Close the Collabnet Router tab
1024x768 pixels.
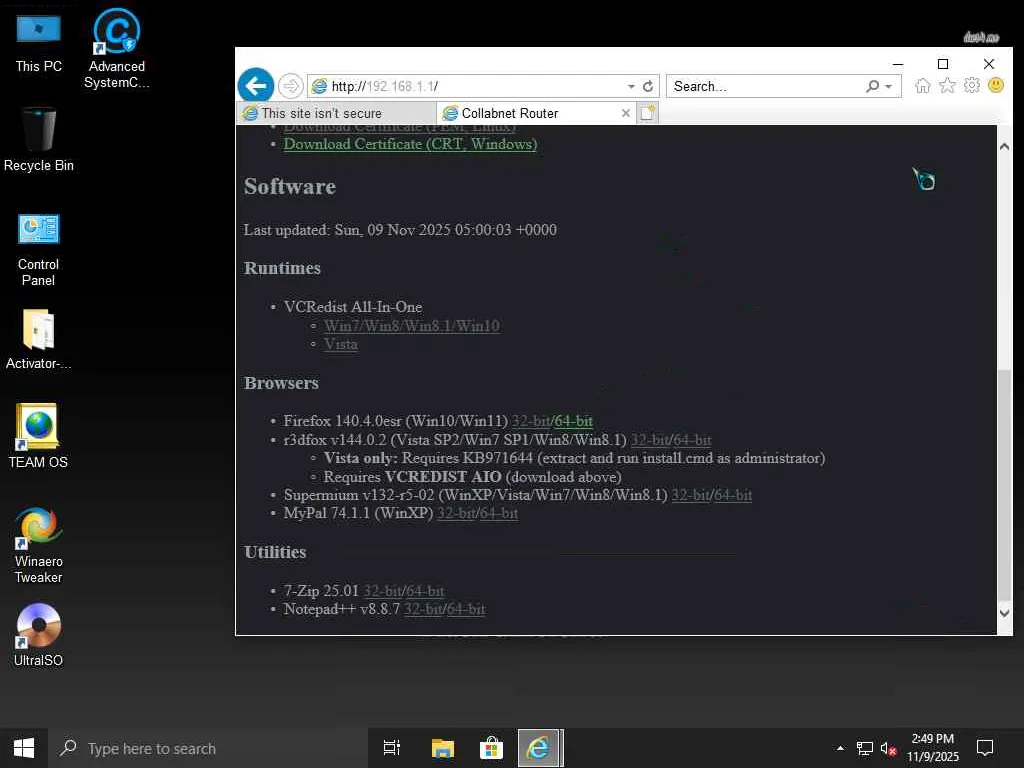(626, 113)
